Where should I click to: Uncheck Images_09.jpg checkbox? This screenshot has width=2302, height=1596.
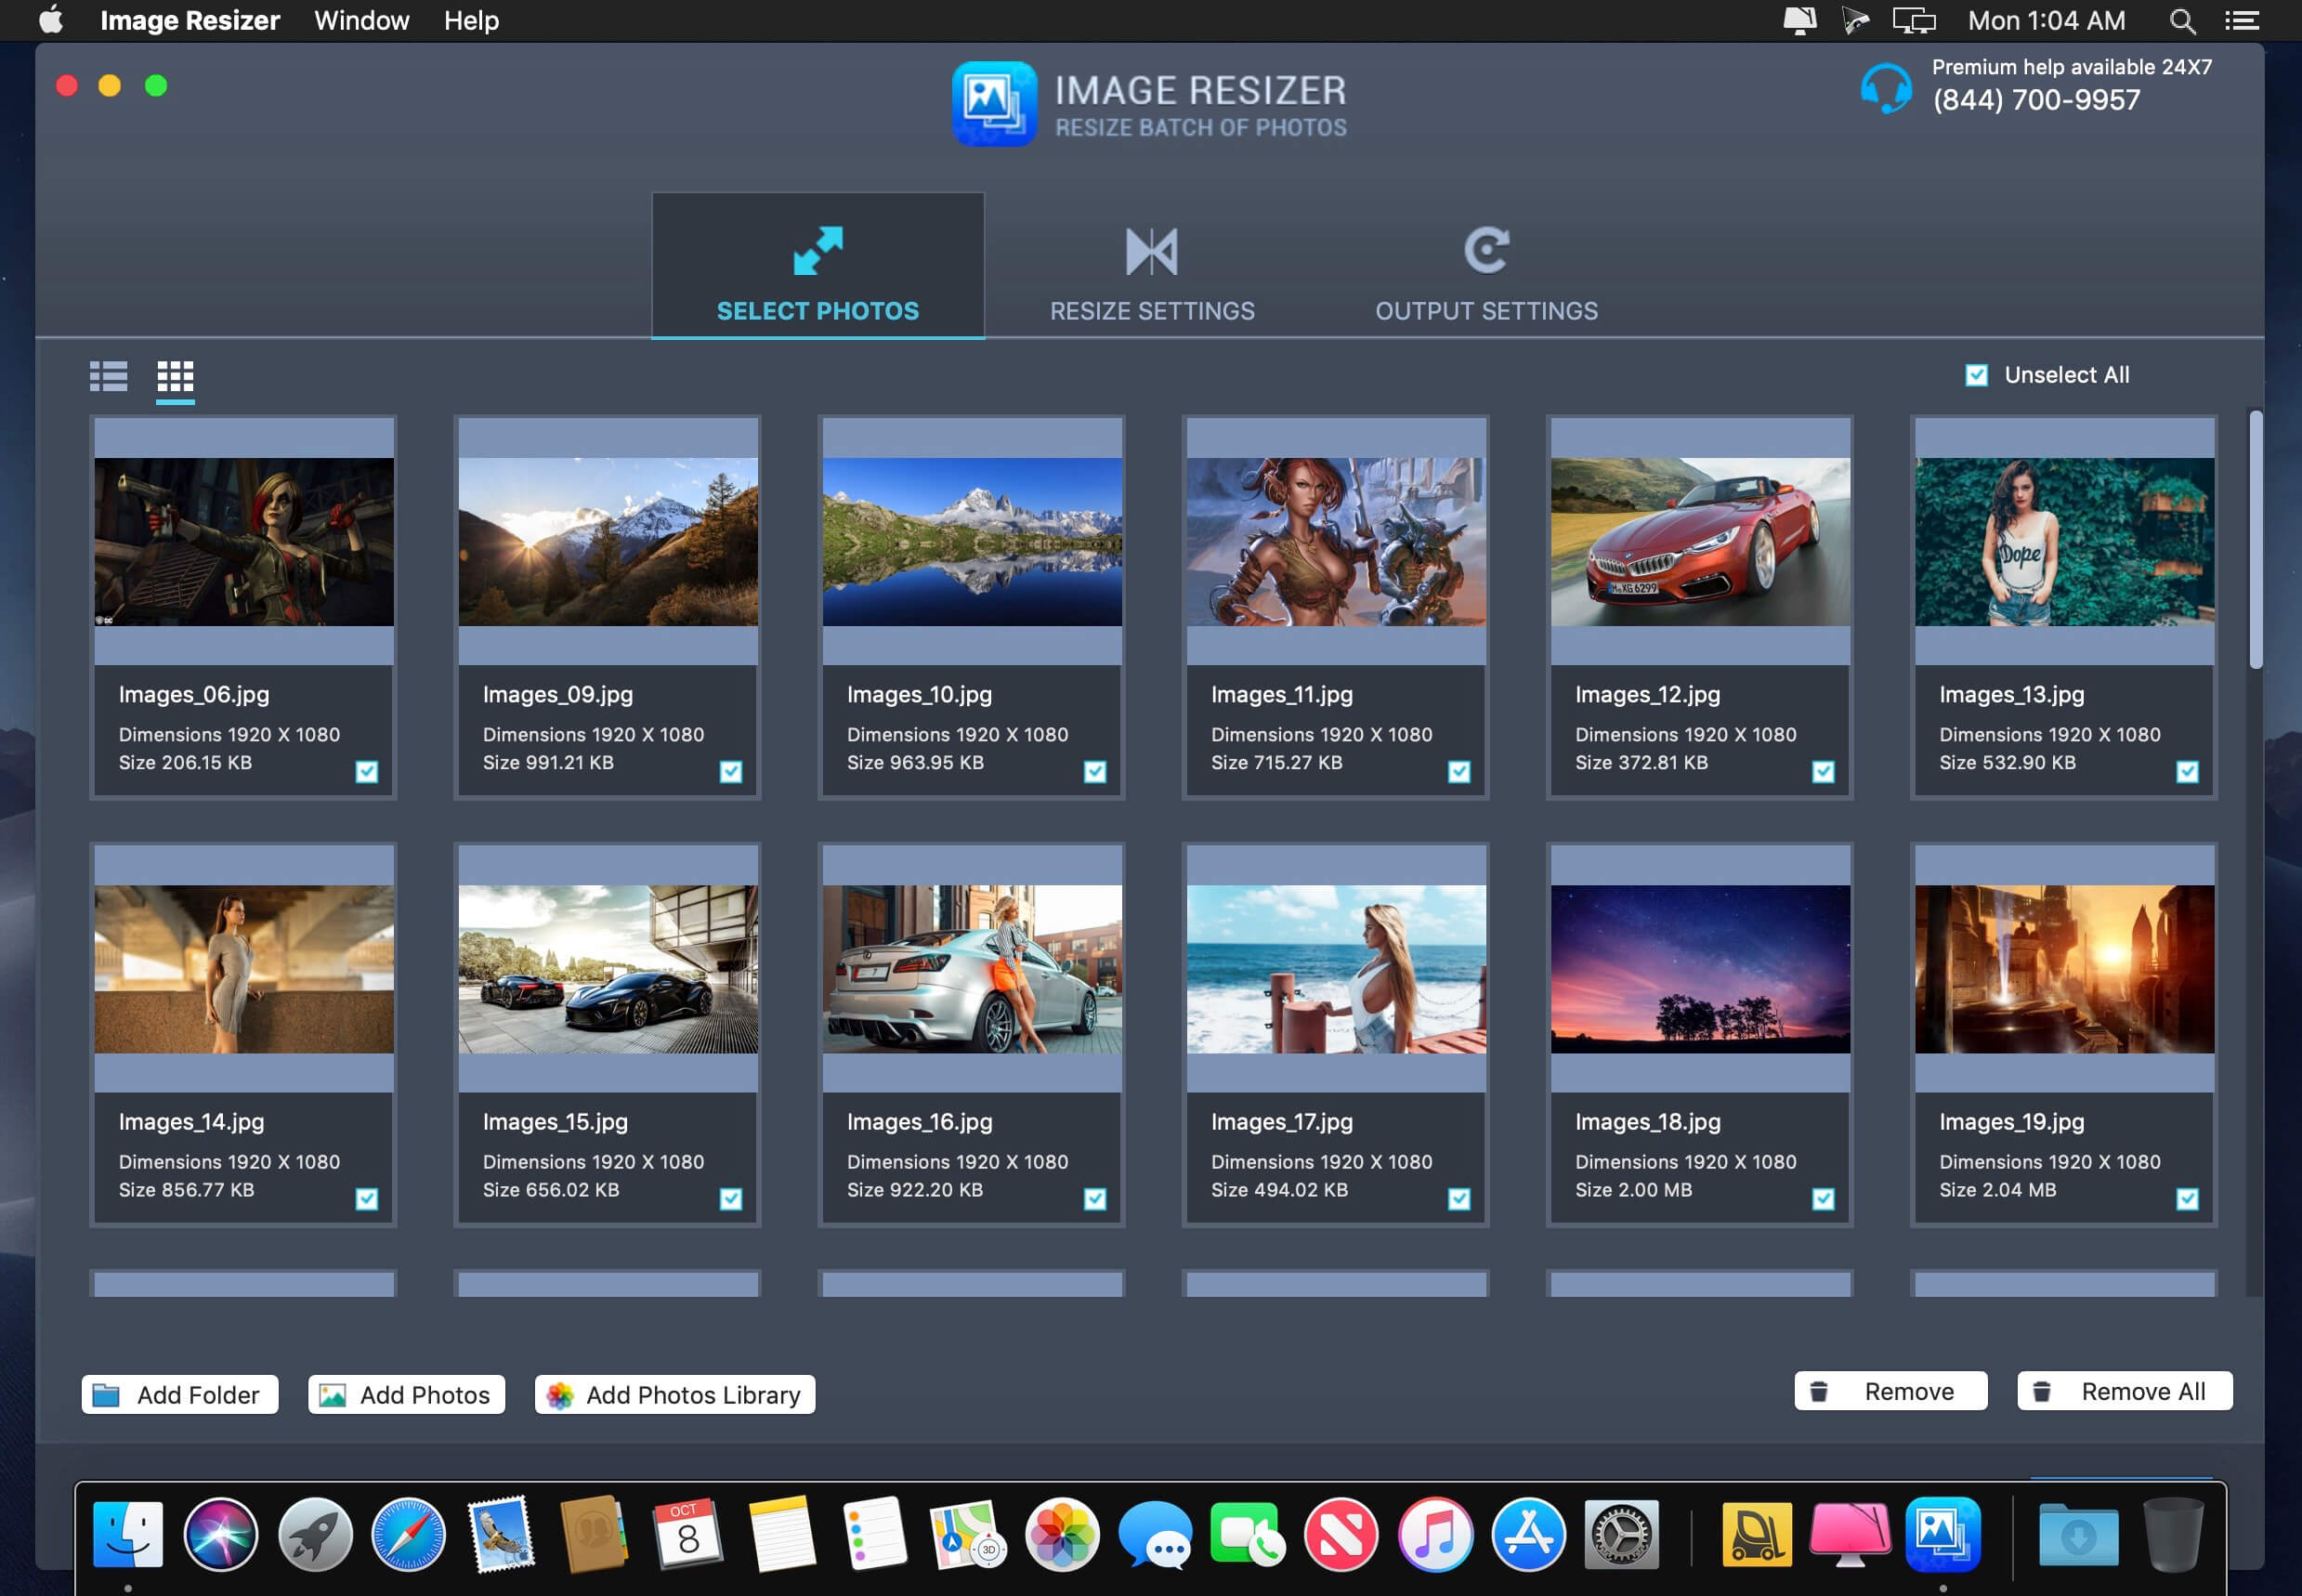tap(731, 771)
